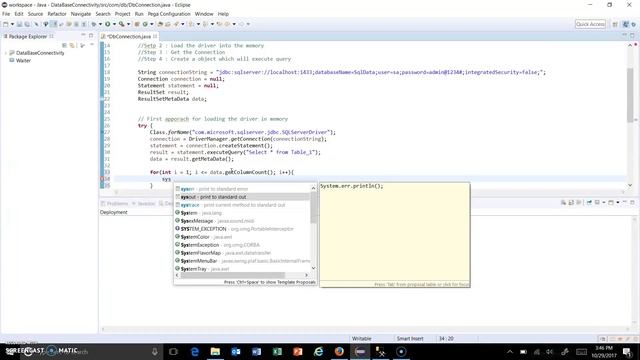Screen dimensions: 640x360
Task: Toggle Link with Editor in Package Explorer
Action: click(73, 45)
